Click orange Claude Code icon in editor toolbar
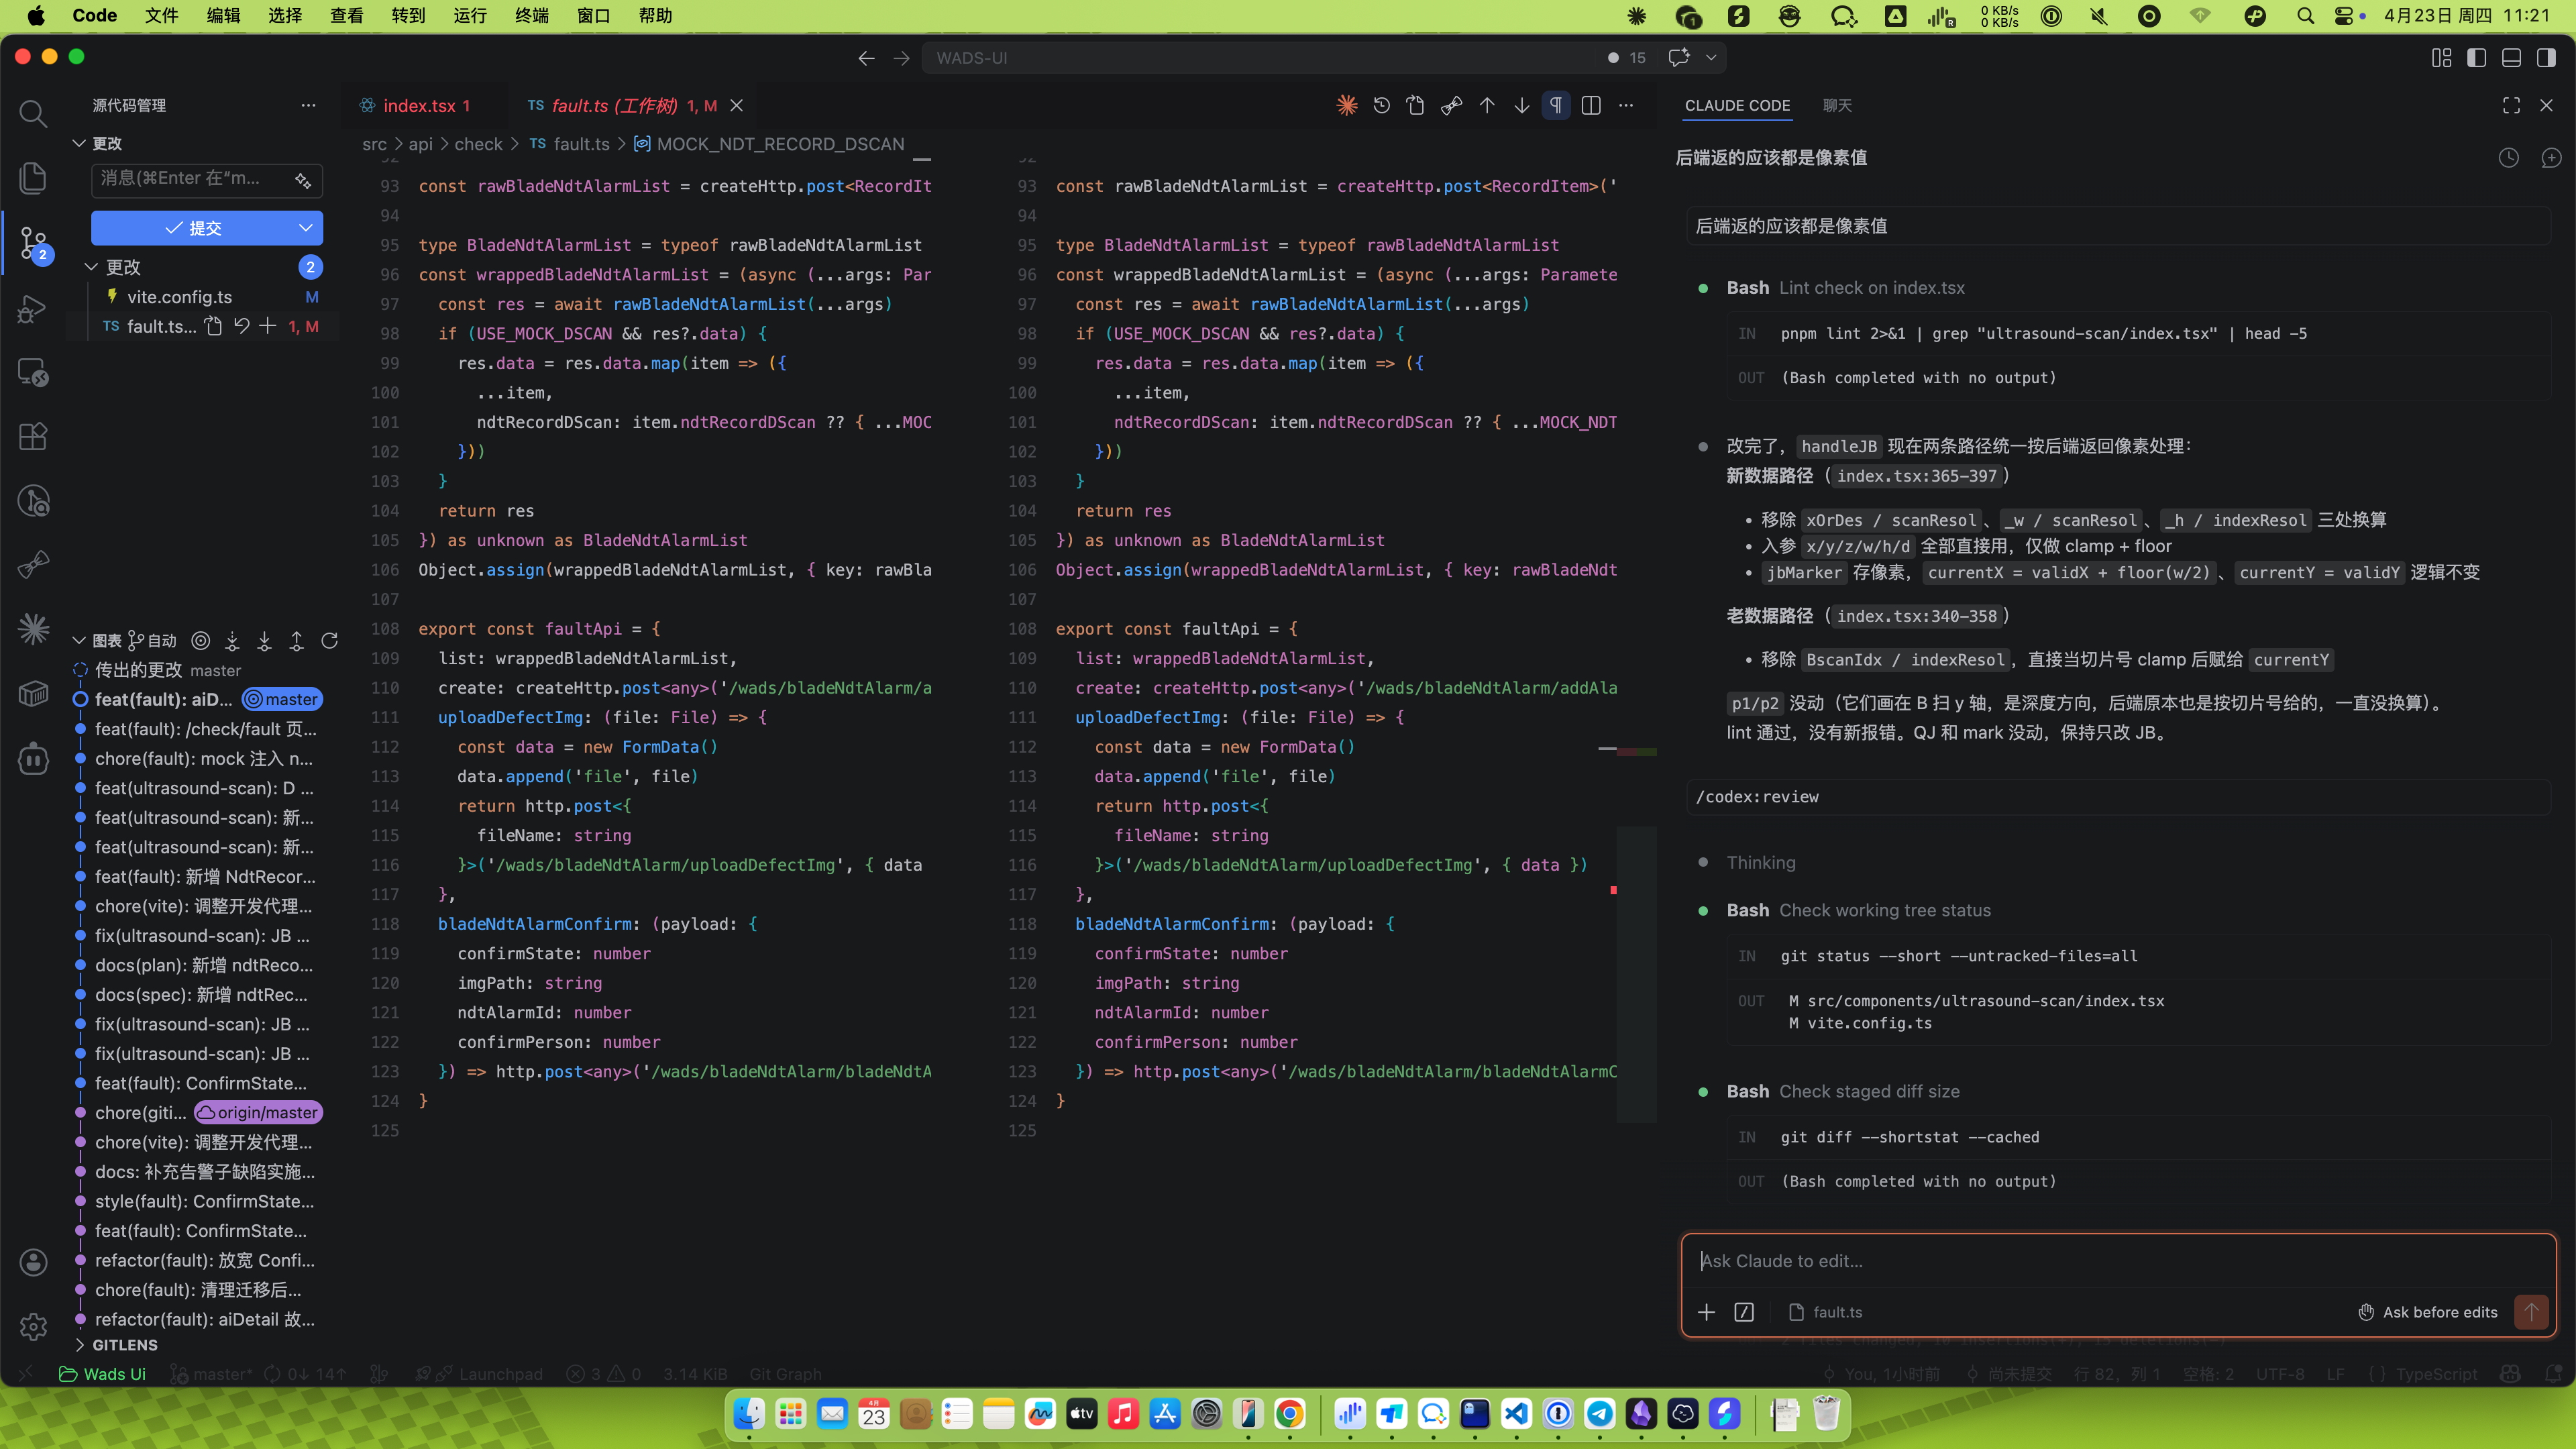Image resolution: width=2576 pixels, height=1449 pixels. coord(1347,105)
